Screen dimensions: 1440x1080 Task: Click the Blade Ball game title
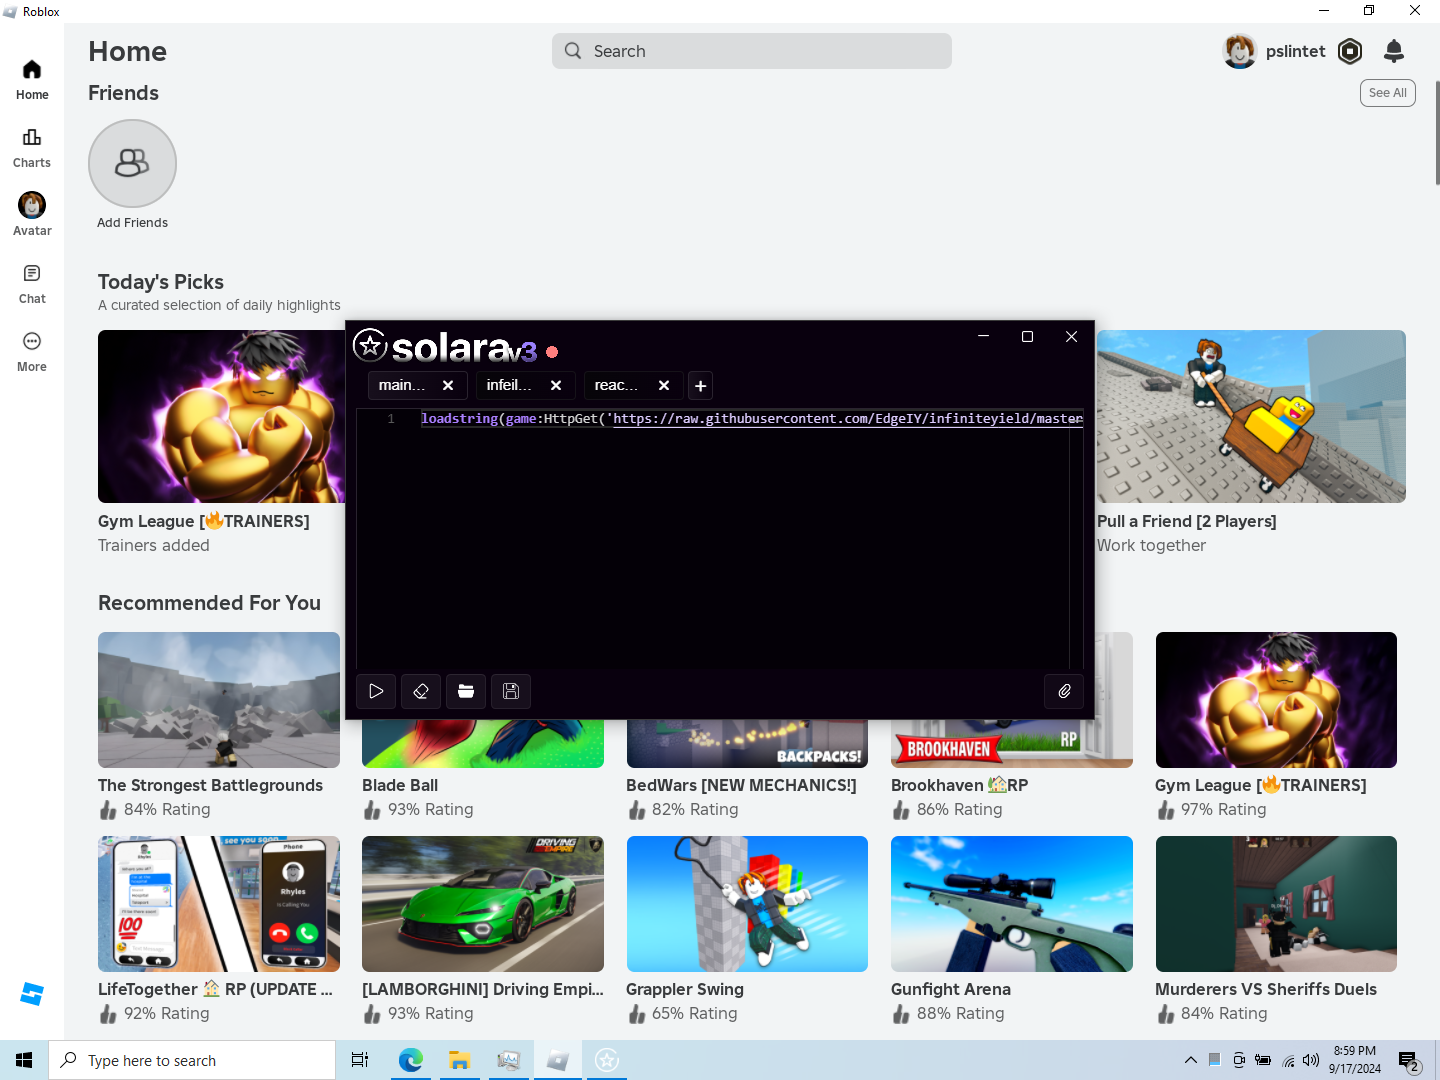(x=400, y=785)
